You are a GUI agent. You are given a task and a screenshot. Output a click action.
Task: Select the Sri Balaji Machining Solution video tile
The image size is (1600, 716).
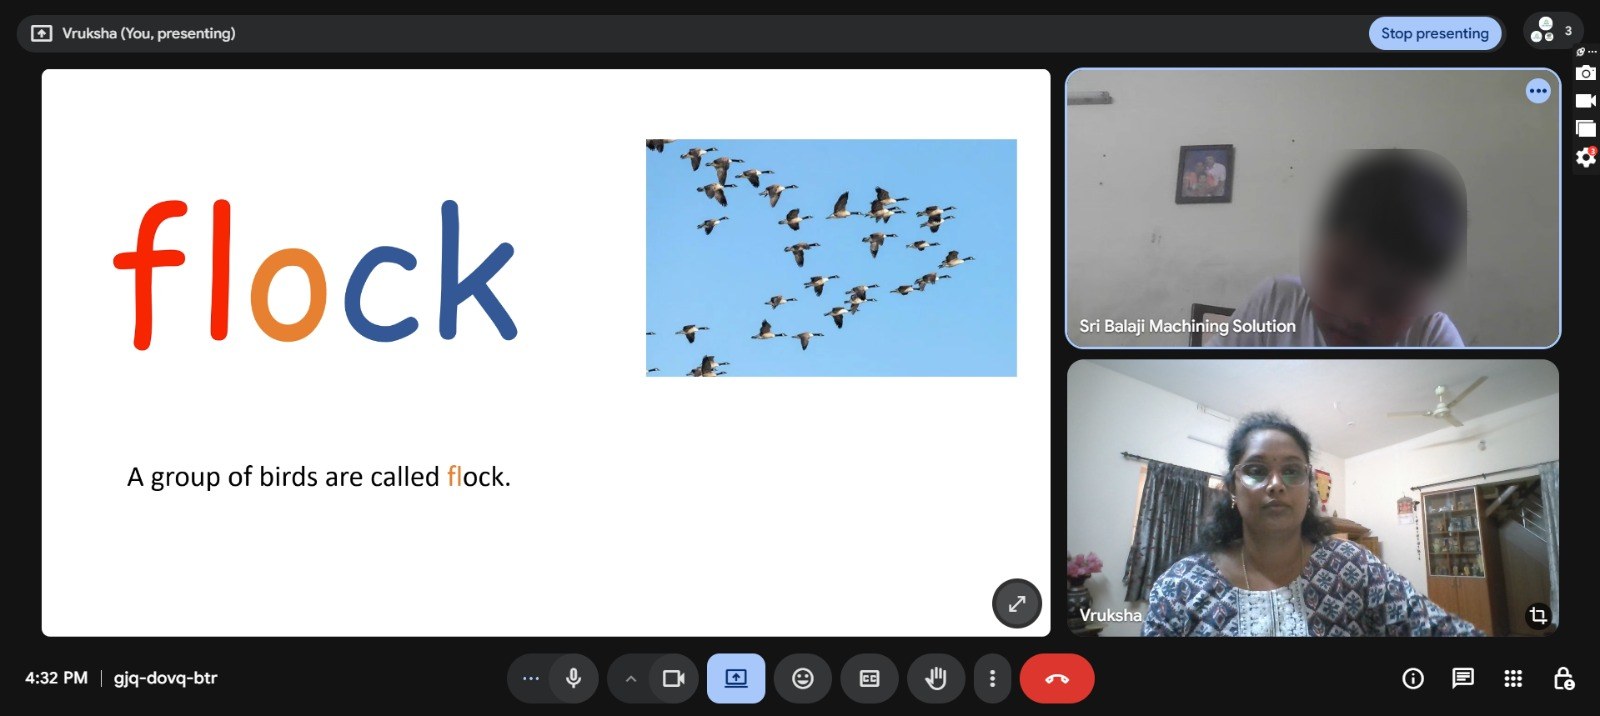point(1313,208)
